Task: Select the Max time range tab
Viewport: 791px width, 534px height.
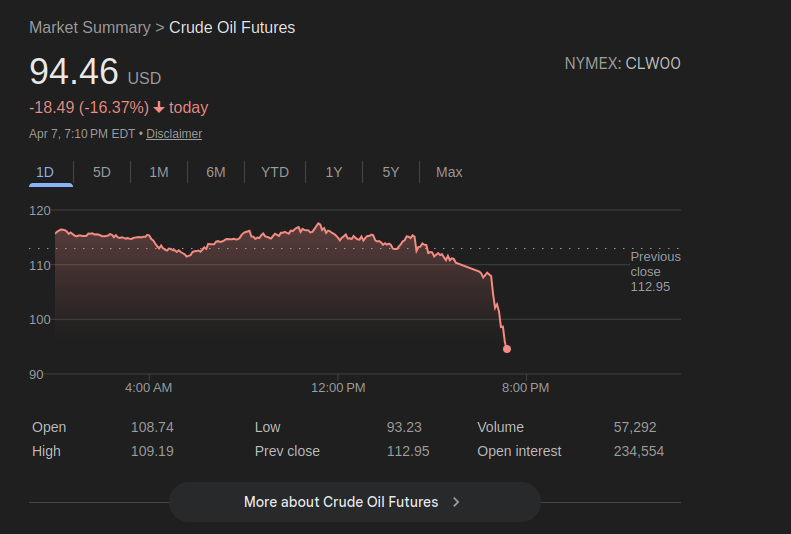Action: [x=449, y=172]
